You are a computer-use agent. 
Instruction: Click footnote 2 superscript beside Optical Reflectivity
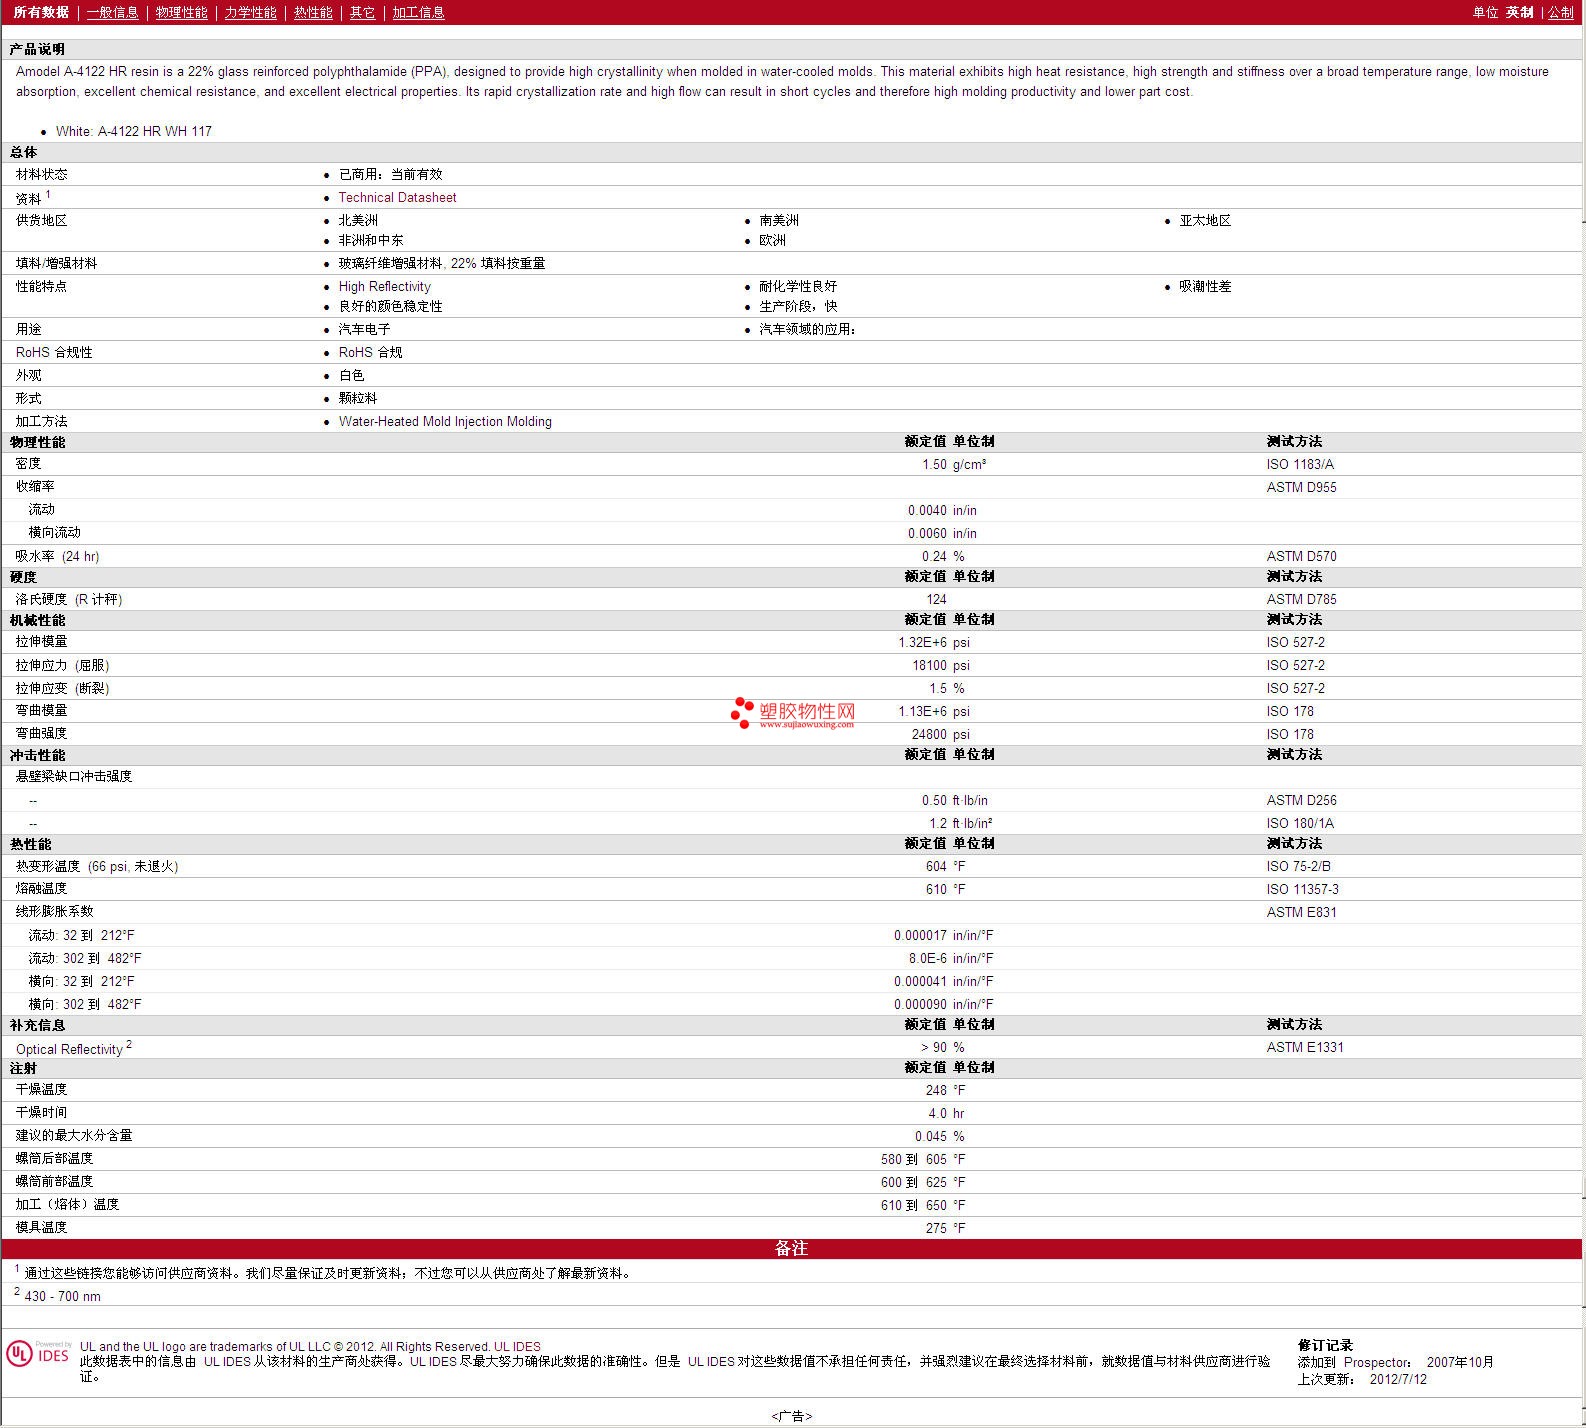tap(129, 1044)
